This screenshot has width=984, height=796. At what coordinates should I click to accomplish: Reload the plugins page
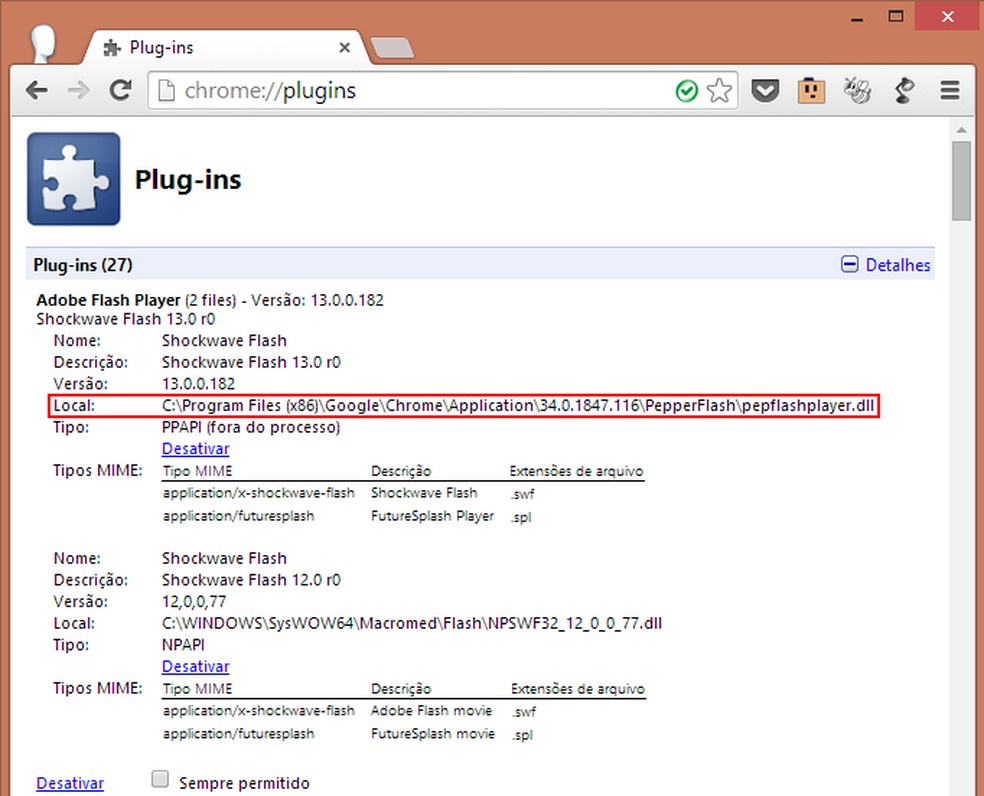click(121, 91)
